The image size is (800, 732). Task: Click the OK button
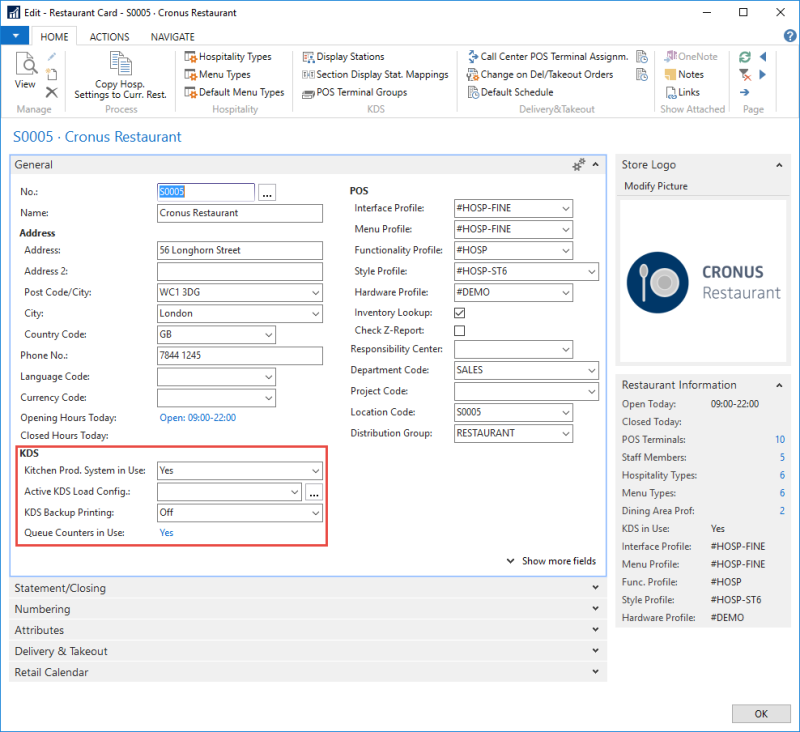click(761, 713)
